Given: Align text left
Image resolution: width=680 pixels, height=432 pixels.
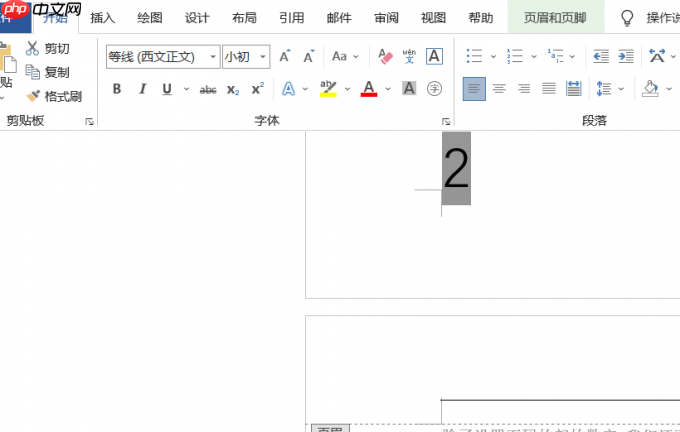Looking at the screenshot, I should tap(474, 89).
